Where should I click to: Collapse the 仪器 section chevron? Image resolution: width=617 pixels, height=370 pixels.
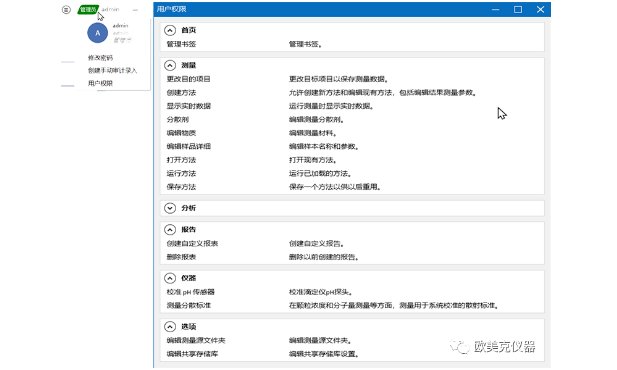[170, 278]
